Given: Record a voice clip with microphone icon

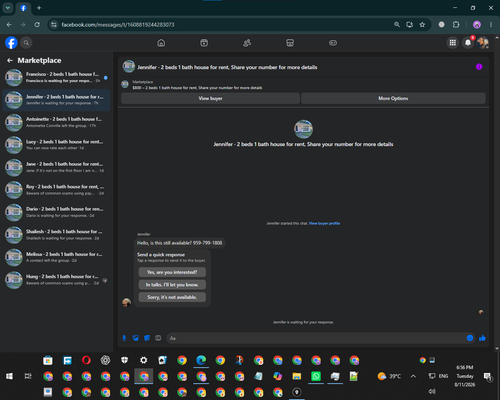Looking at the screenshot, I should click(x=124, y=338).
